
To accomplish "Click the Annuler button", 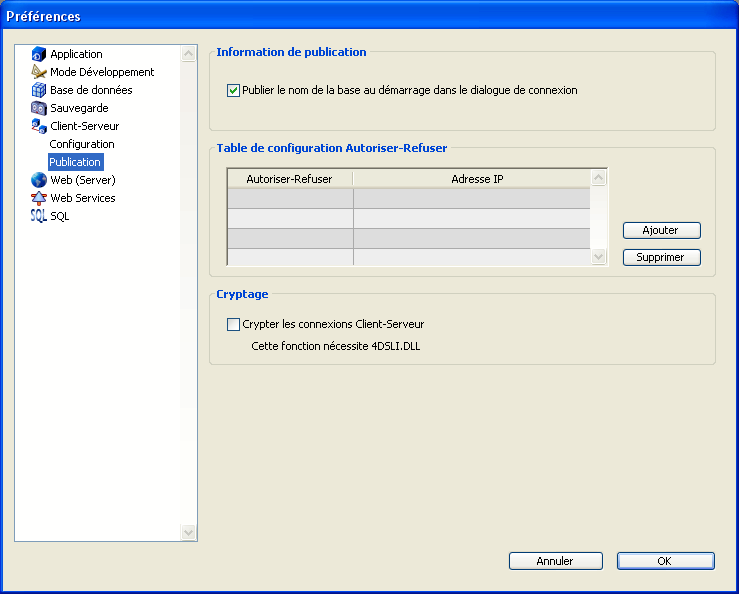I will (555, 561).
